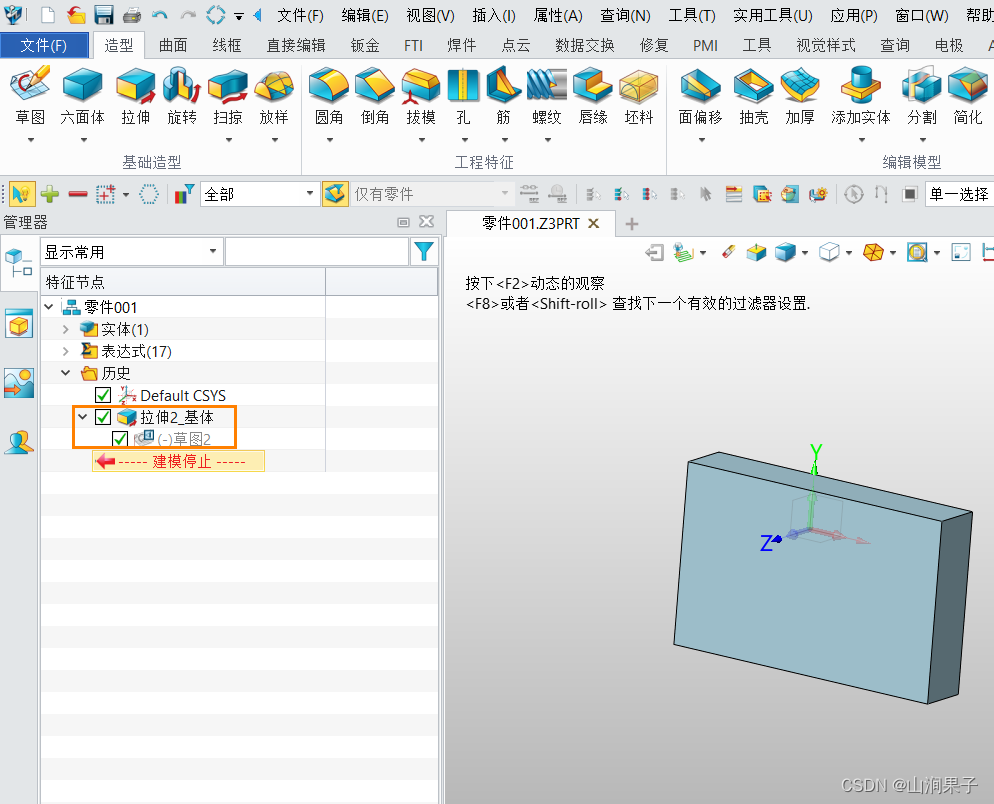Switch to the 钣金 ribbon tab

click(x=365, y=45)
